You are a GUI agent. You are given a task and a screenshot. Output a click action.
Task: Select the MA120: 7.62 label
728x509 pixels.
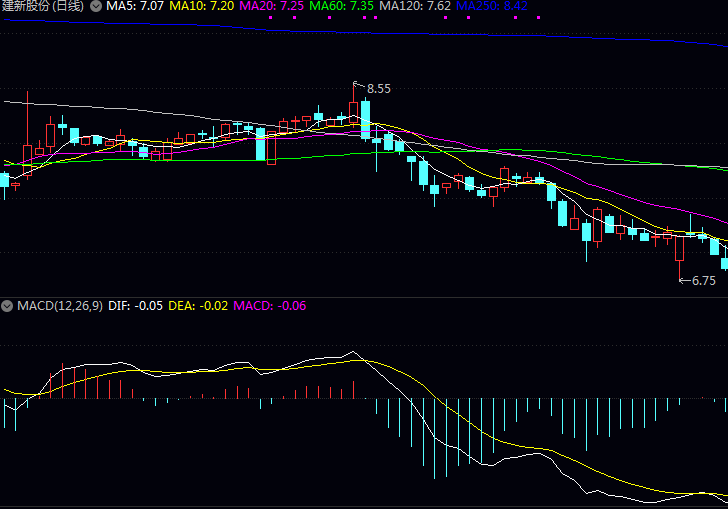[414, 6]
